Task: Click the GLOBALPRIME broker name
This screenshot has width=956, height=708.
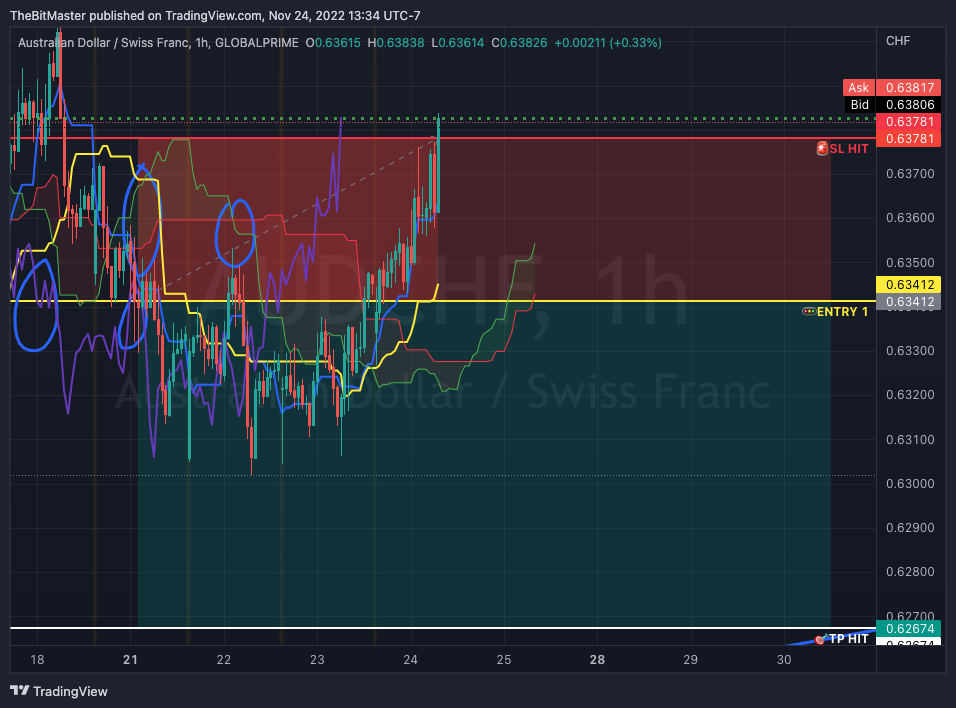Action: pos(257,43)
